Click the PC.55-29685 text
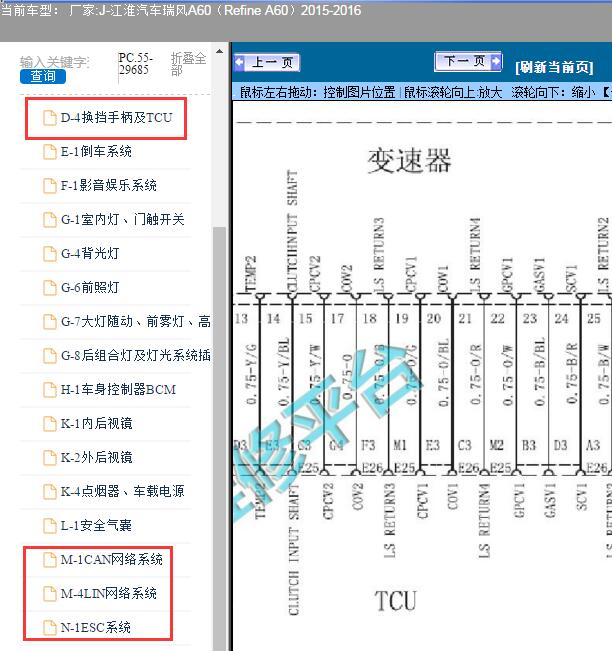612x651 pixels. point(135,64)
